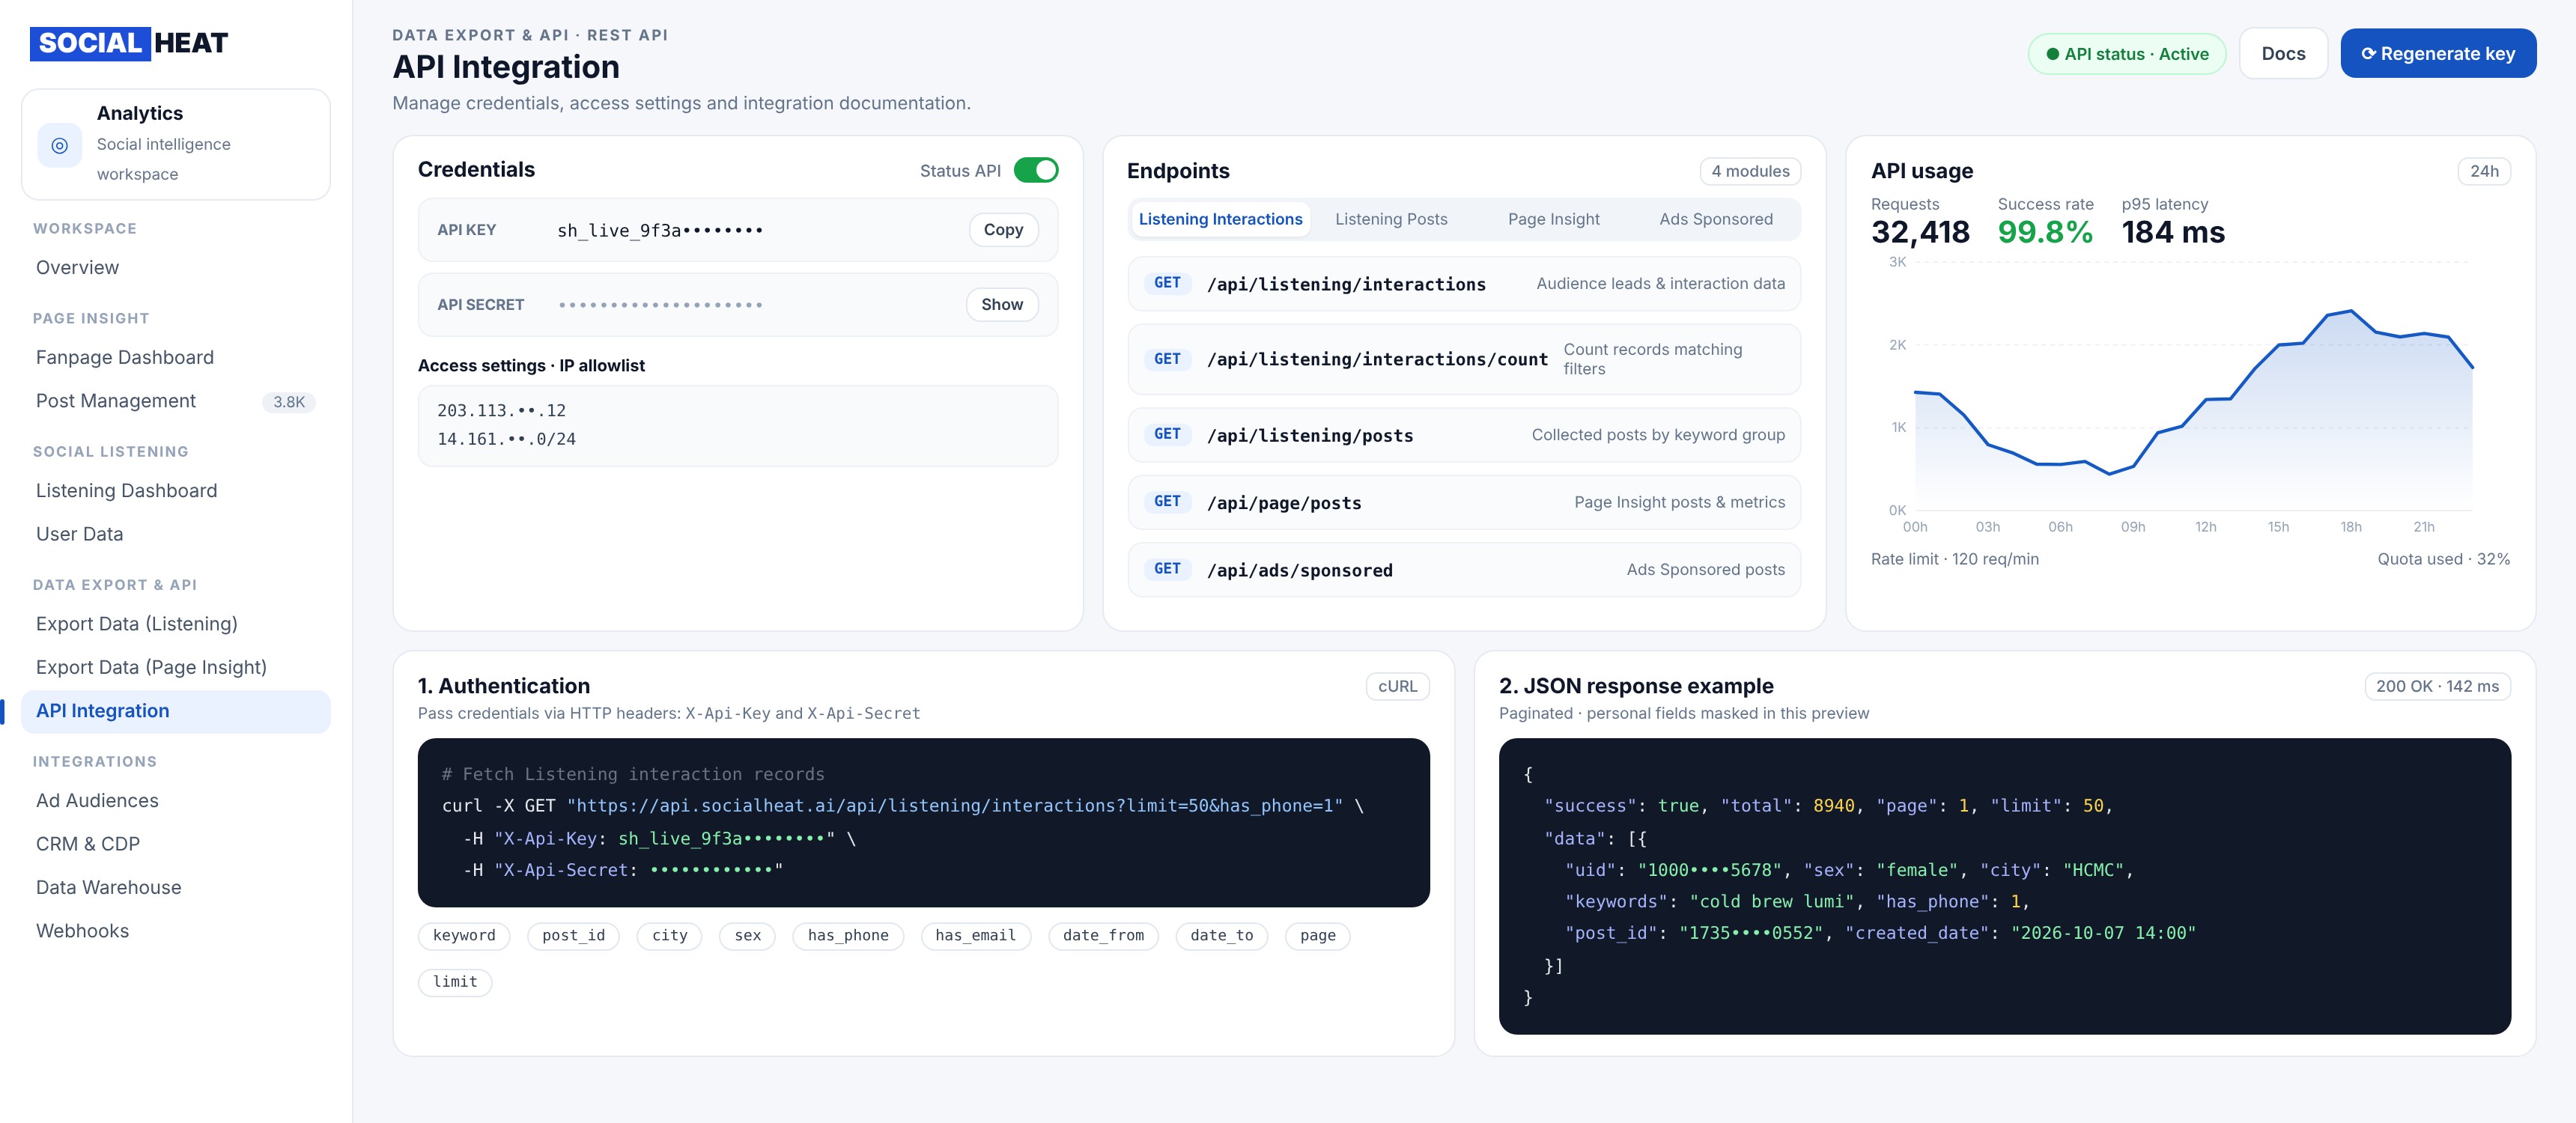Open Data Warehouse integration
Image resolution: width=2576 pixels, height=1123 pixels.
(x=176, y=888)
